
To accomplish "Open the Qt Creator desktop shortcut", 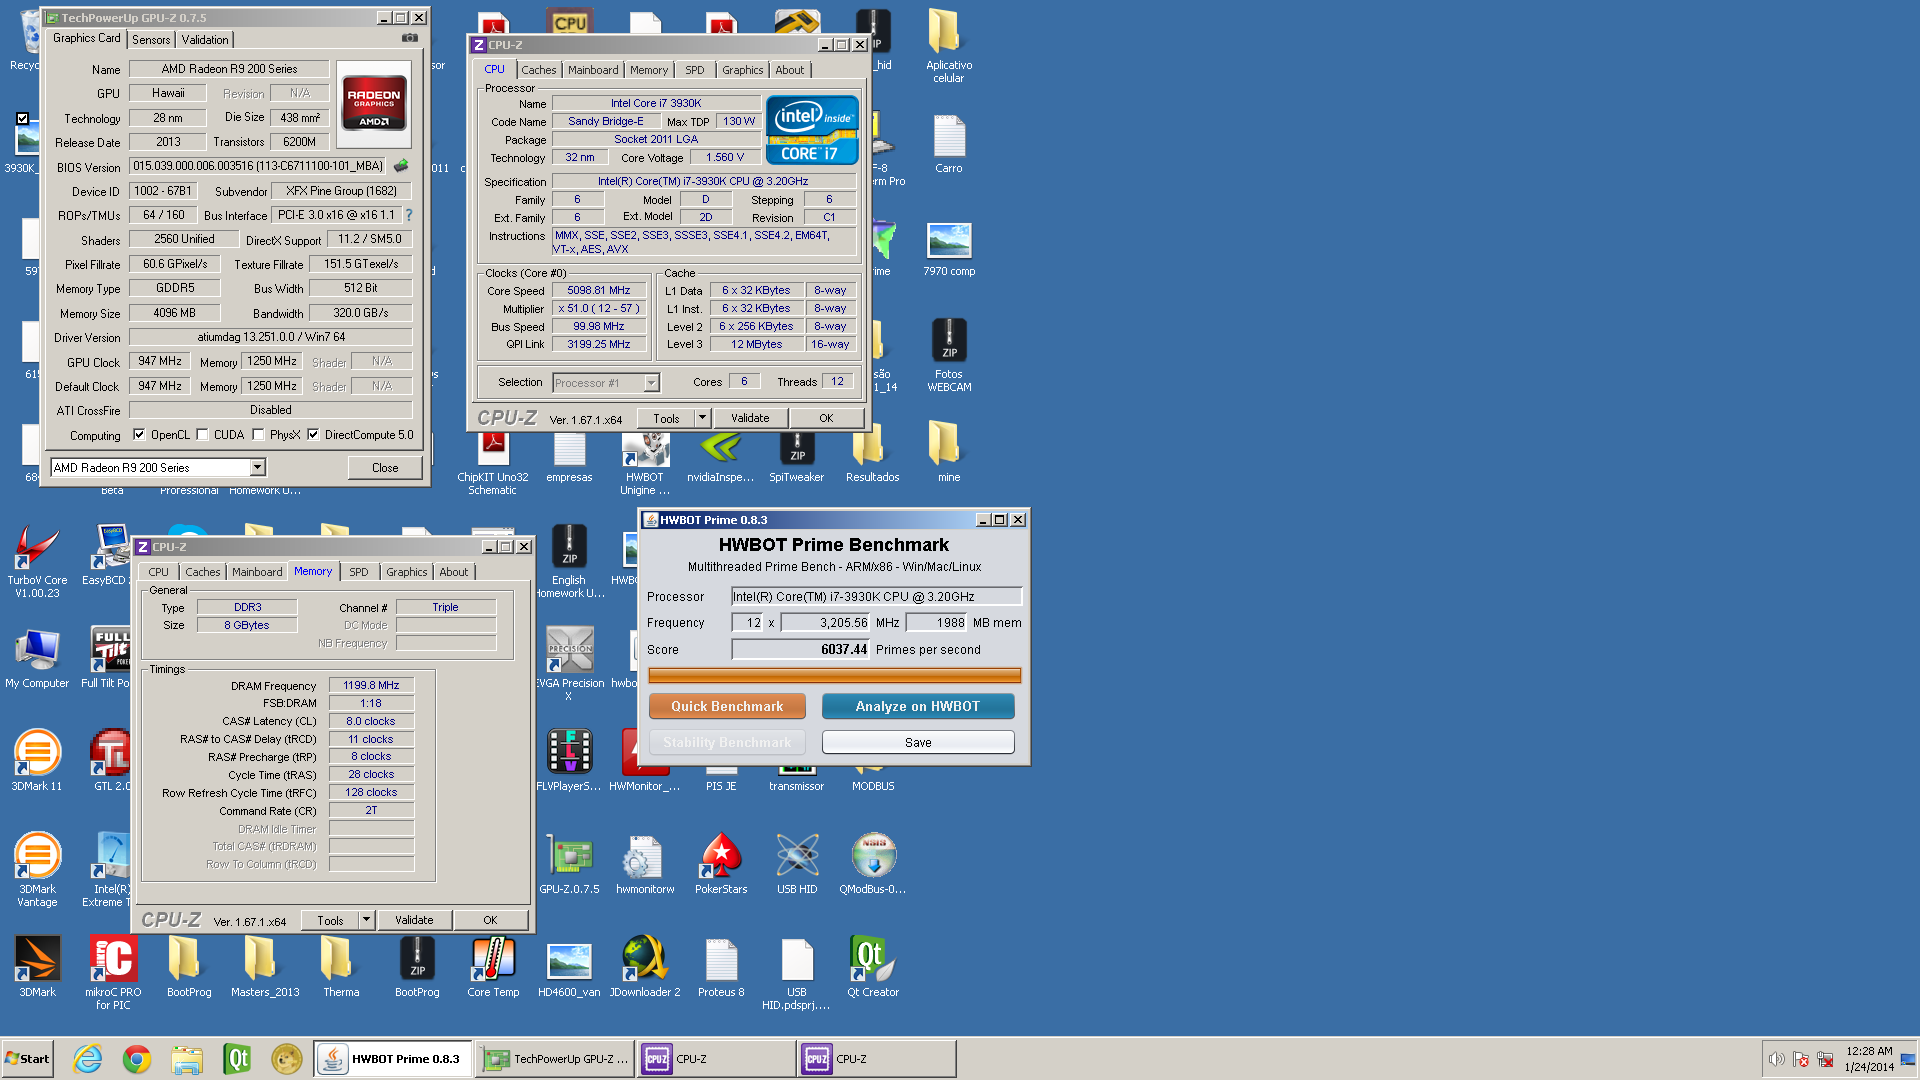I will coord(873,967).
